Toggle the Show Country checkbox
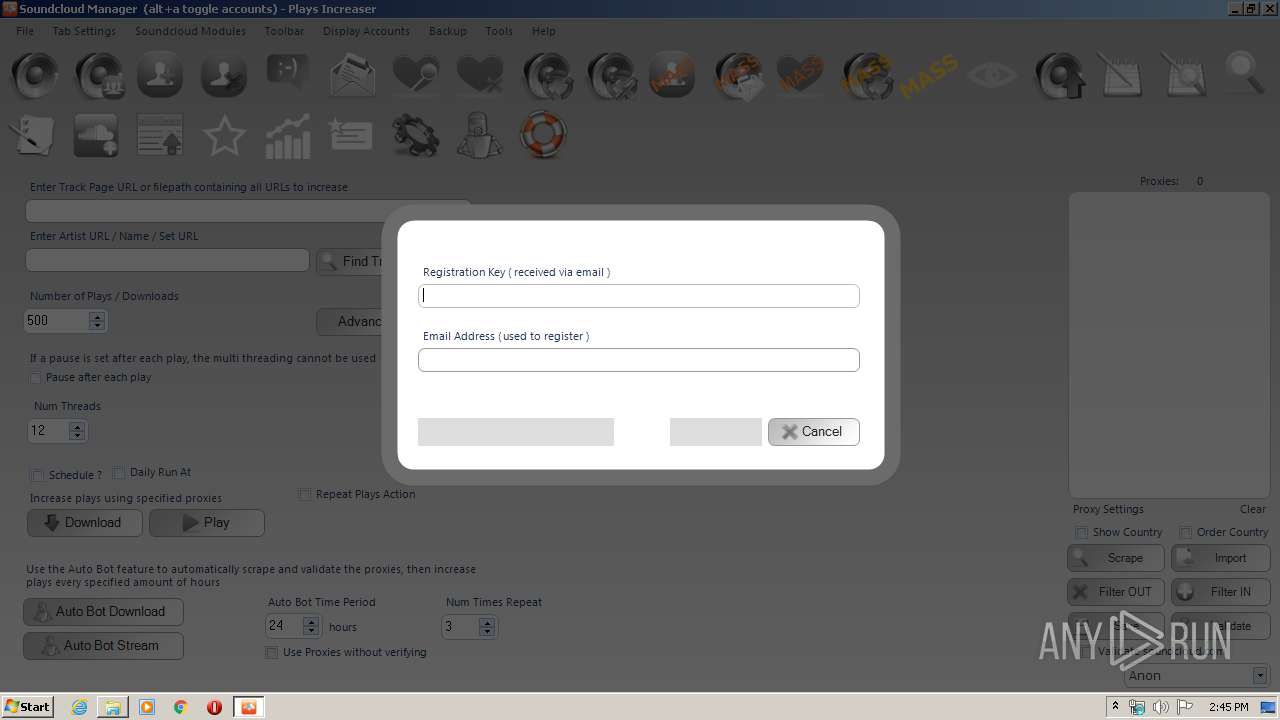Viewport: 1280px width, 720px height. (1081, 533)
